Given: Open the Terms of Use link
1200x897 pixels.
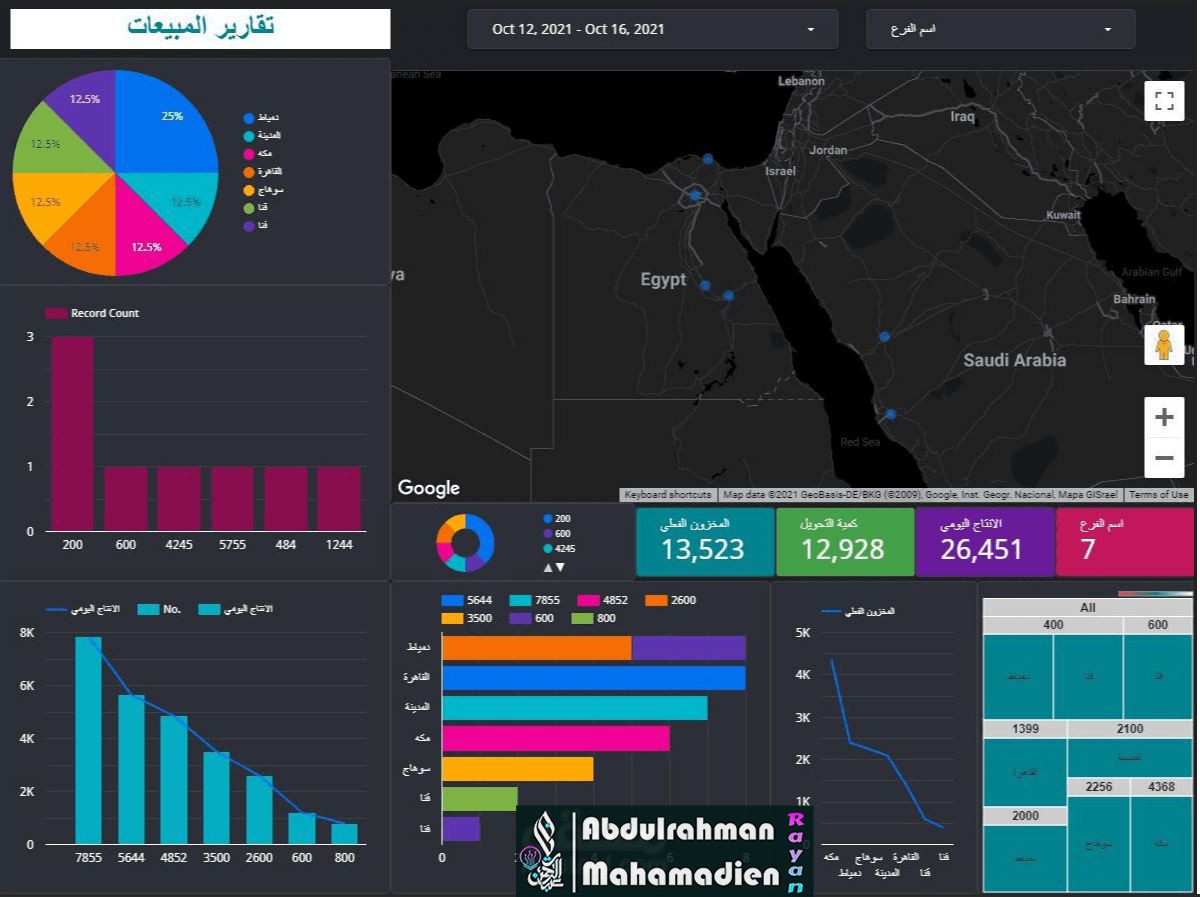Looking at the screenshot, I should coord(1159,494).
